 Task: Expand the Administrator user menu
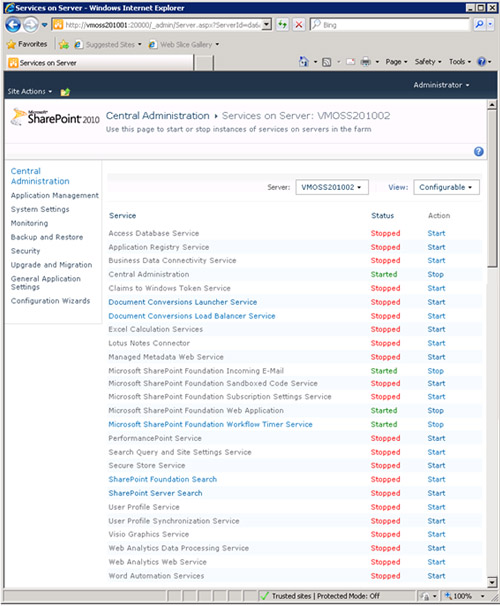[441, 85]
